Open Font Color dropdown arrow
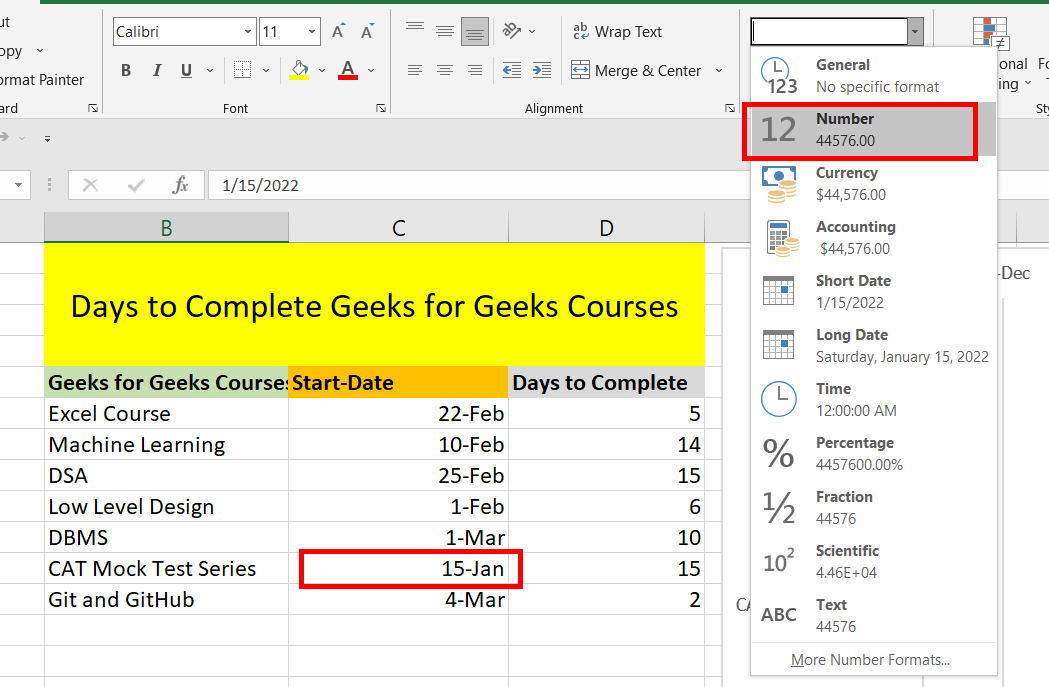Viewport: 1049px width, 687px height. coord(371,70)
